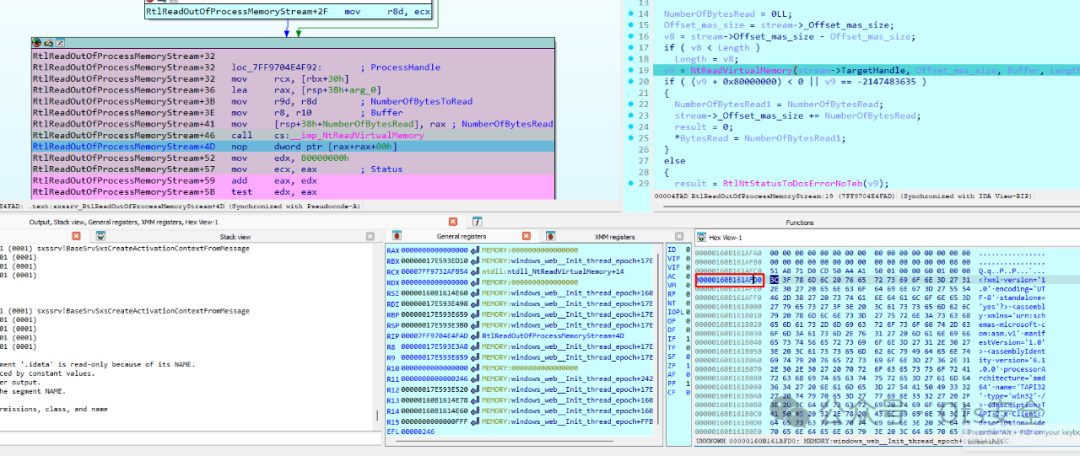Click the graph node color palette icon
Screen dimensions: 1080x456
[37, 43]
